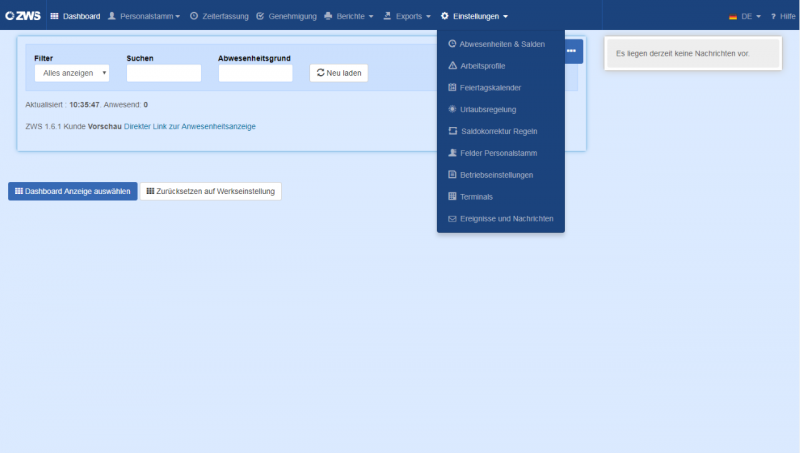The image size is (800, 453).
Task: Click the Dashboard grid icon
Action: point(54,16)
